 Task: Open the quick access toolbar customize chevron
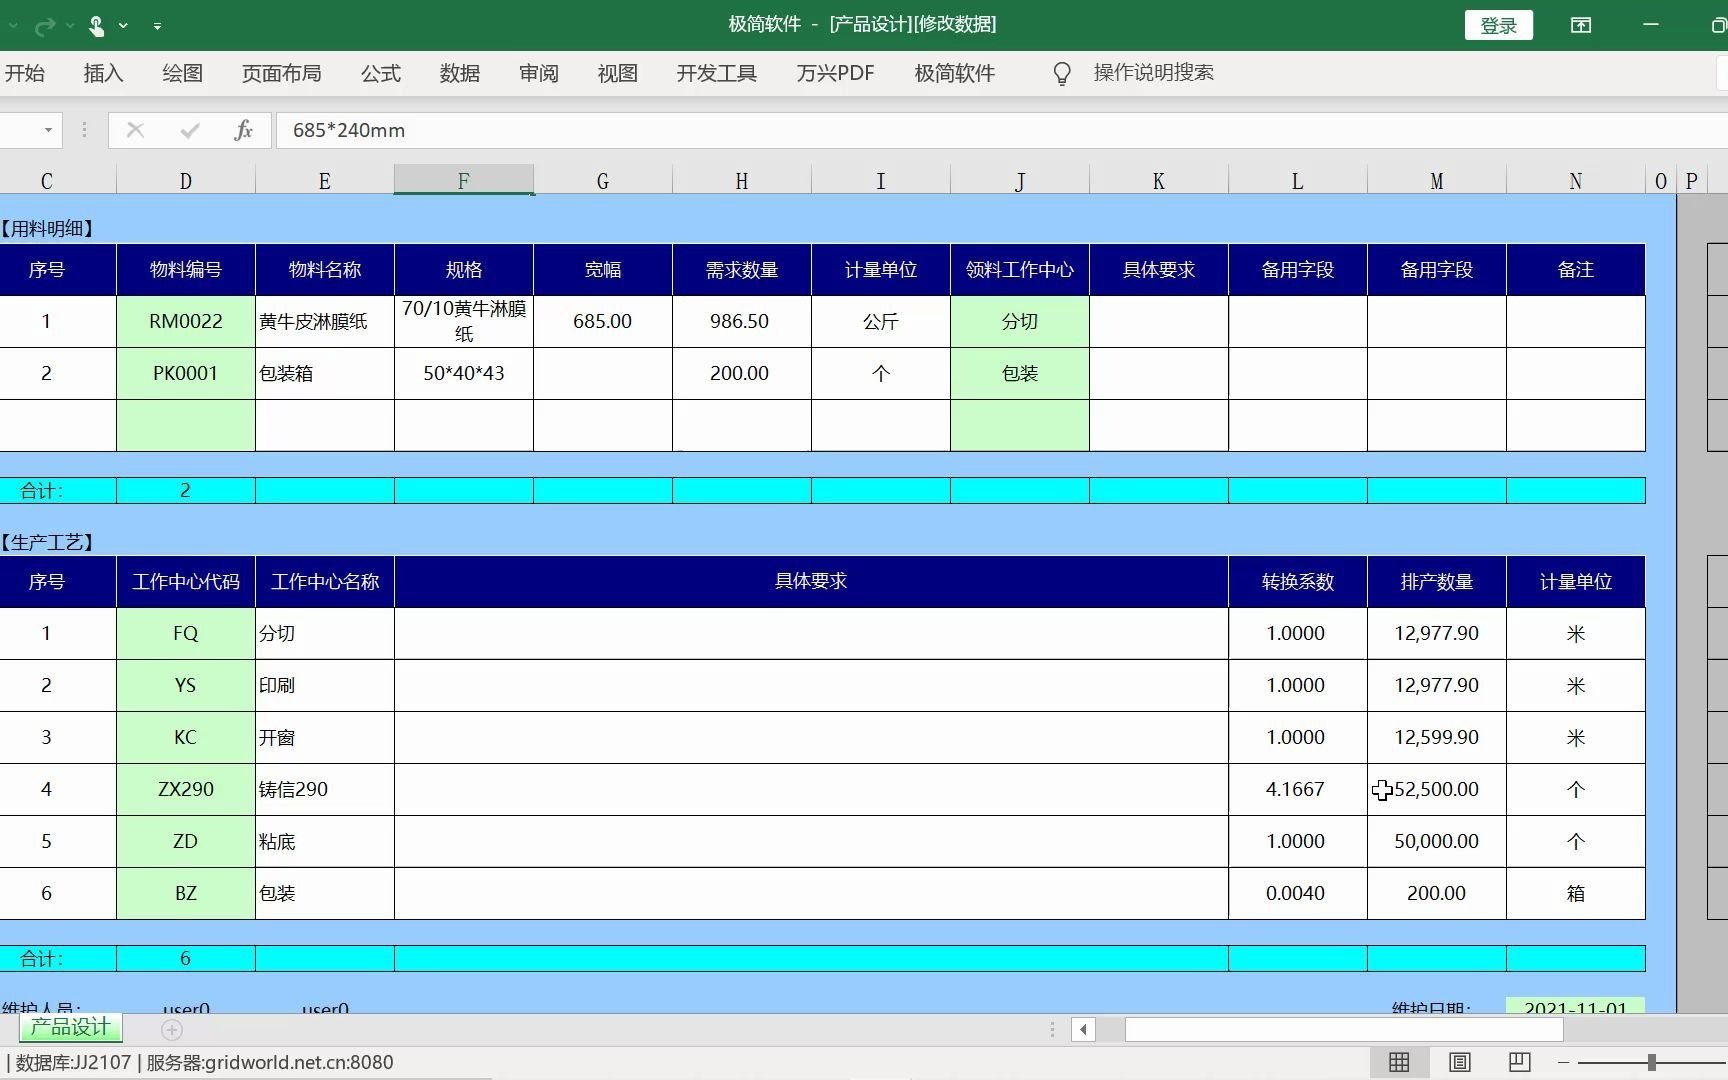click(158, 26)
